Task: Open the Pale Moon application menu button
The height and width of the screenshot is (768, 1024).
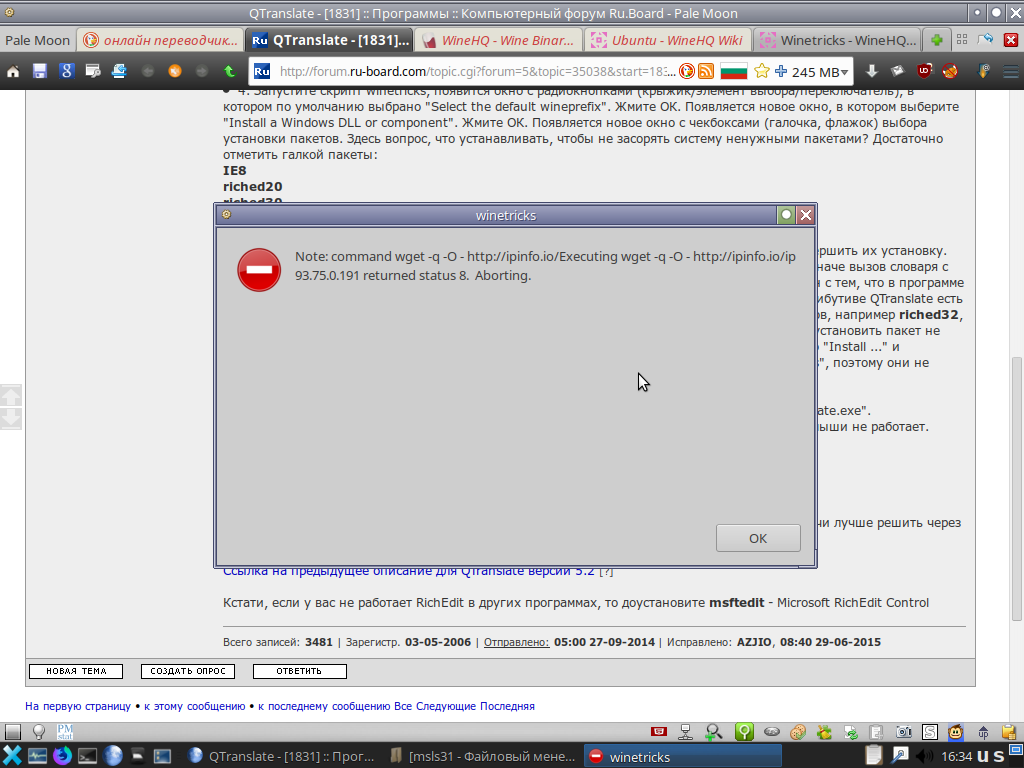Action: coord(37,40)
